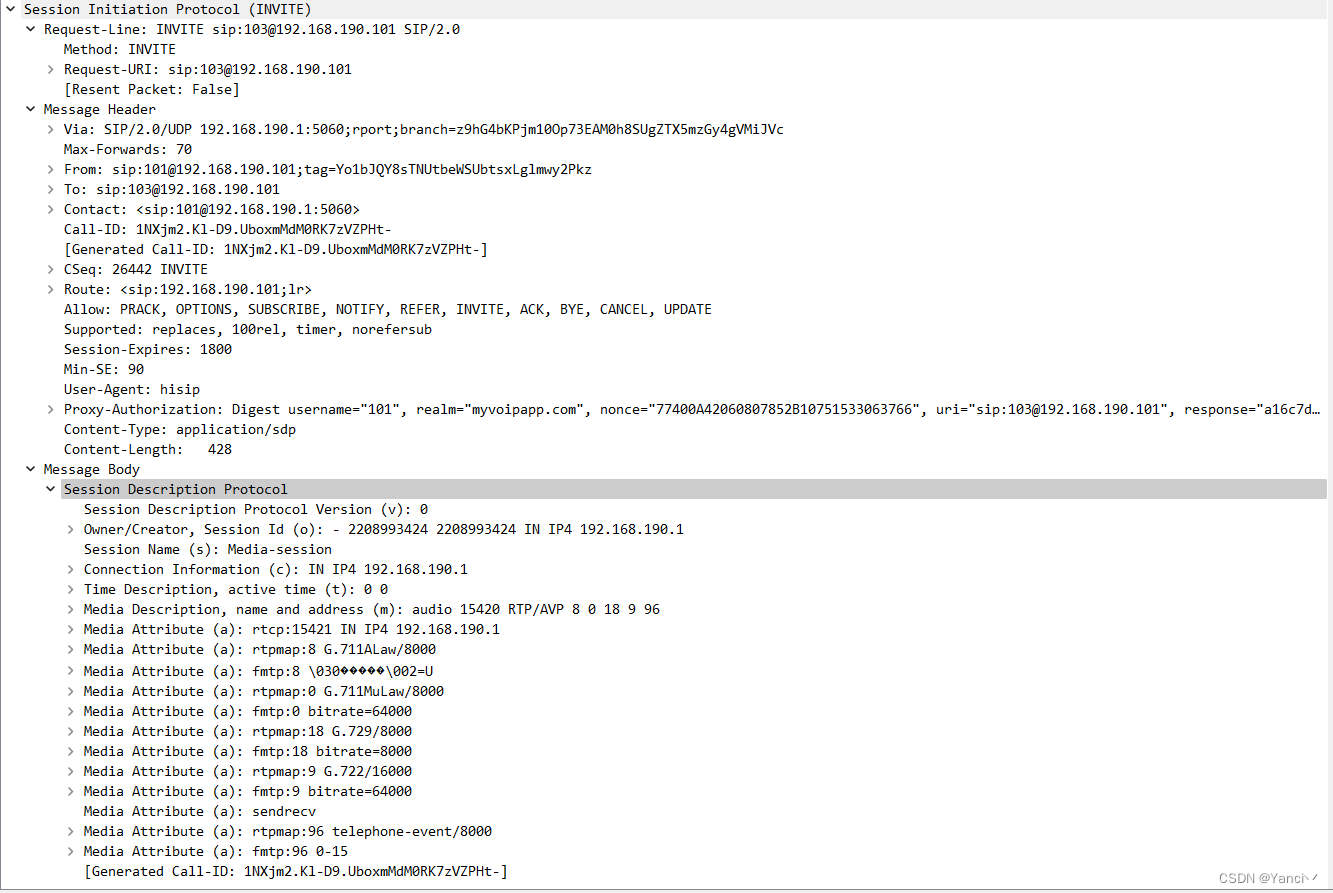This screenshot has height=893, width=1333.
Task: Expand the audio Media Description line
Action: point(69,609)
